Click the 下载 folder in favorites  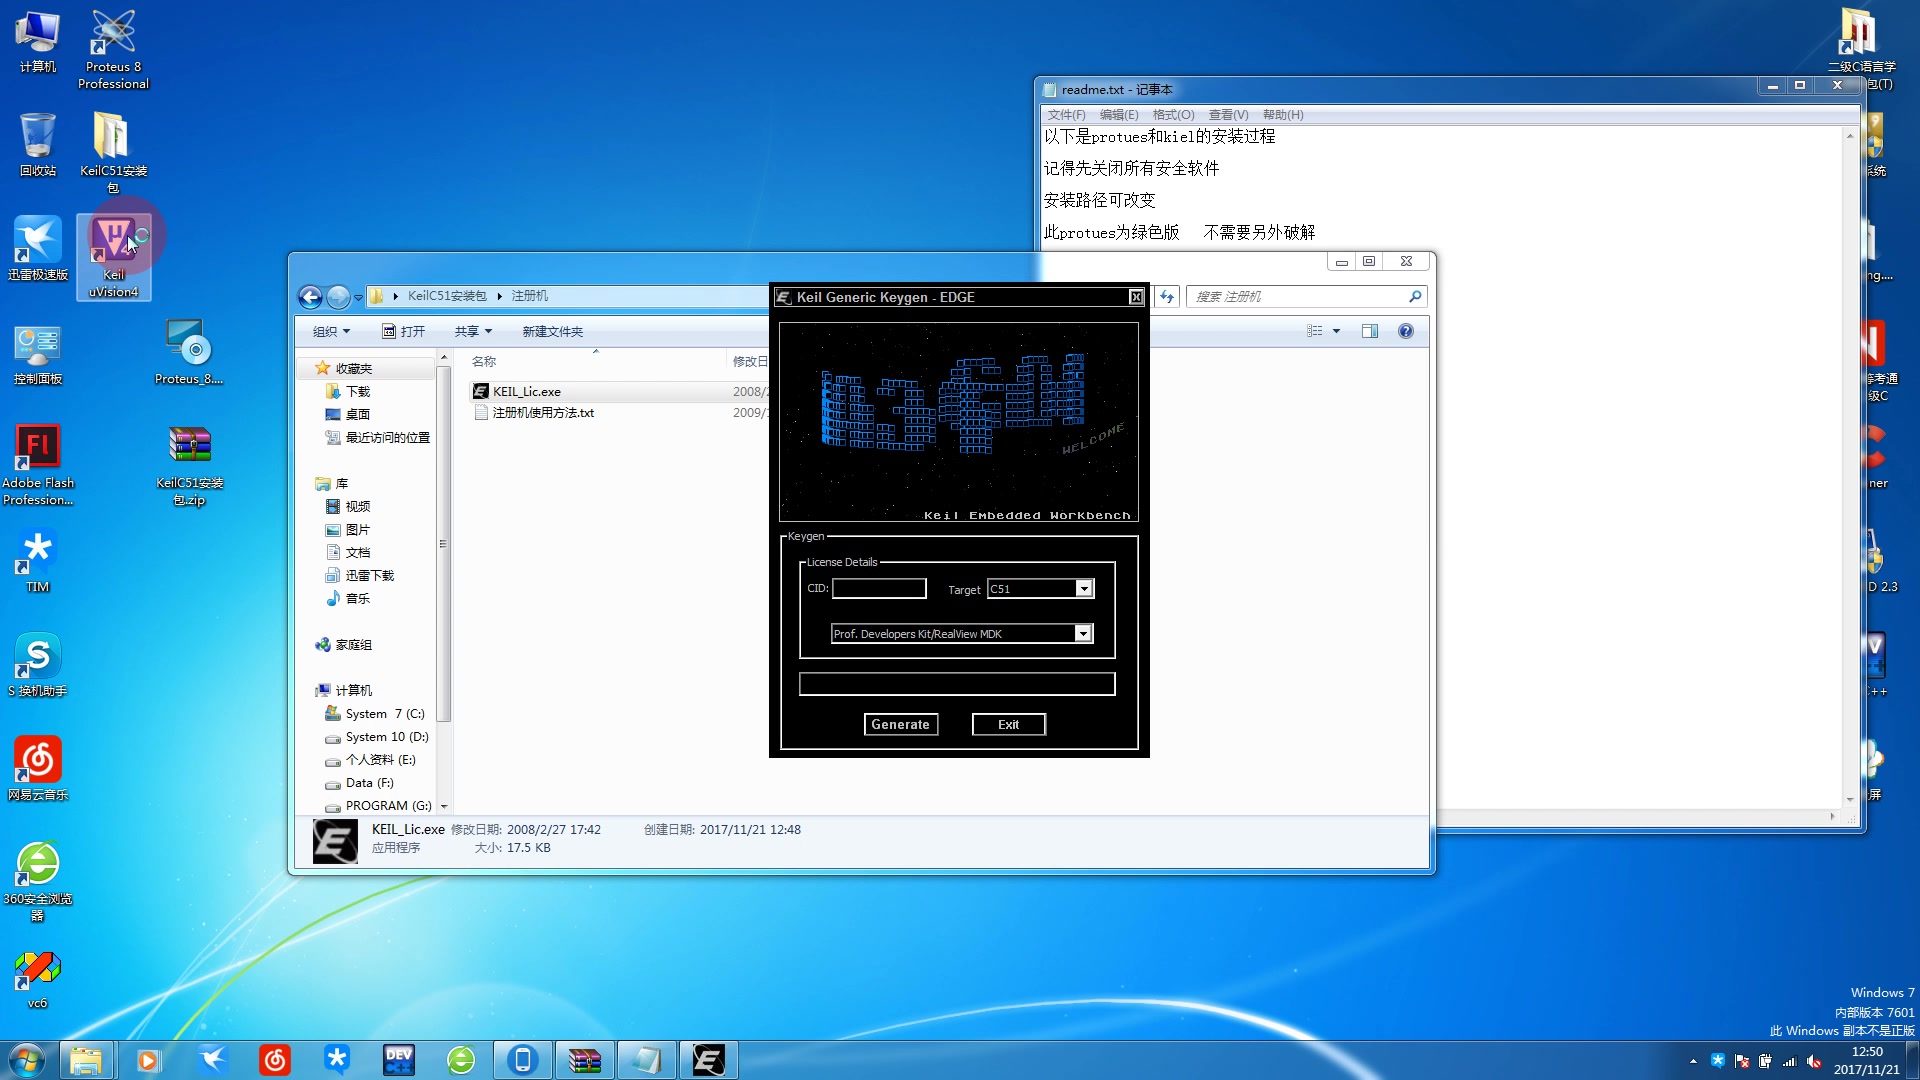coord(357,392)
